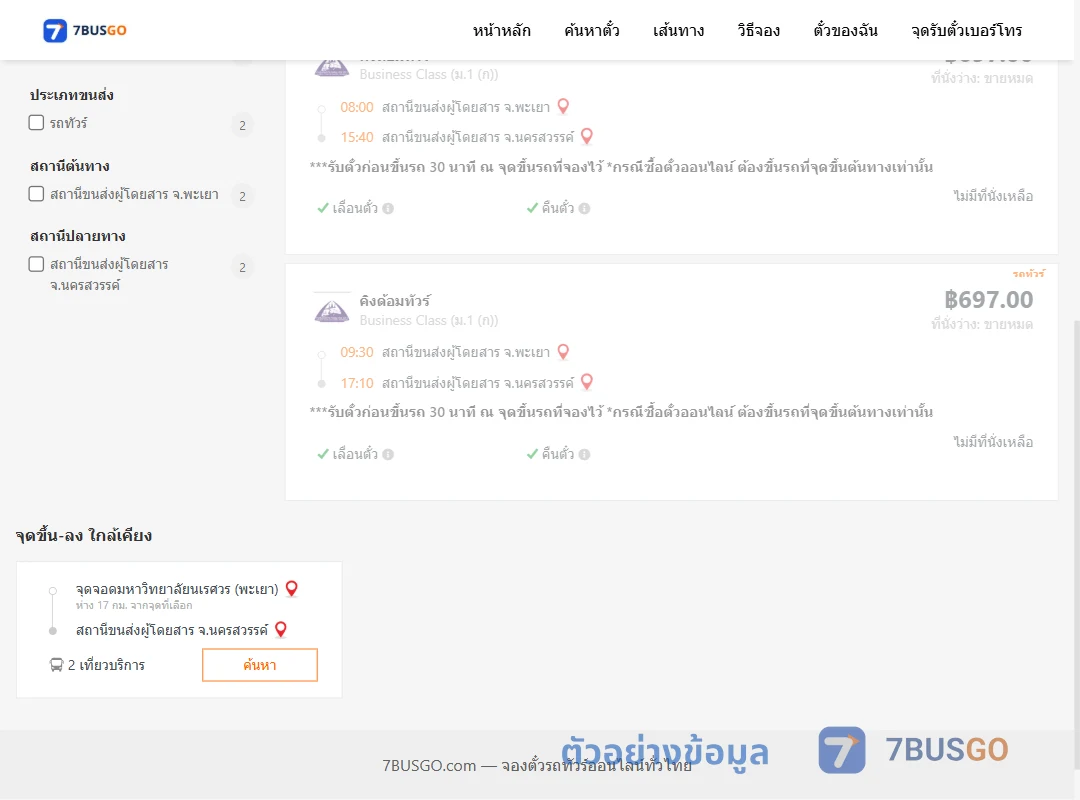Open ตั๋วของฉัน in the navigation
Screen dimensions: 1080x800
pyautogui.click(x=845, y=30)
